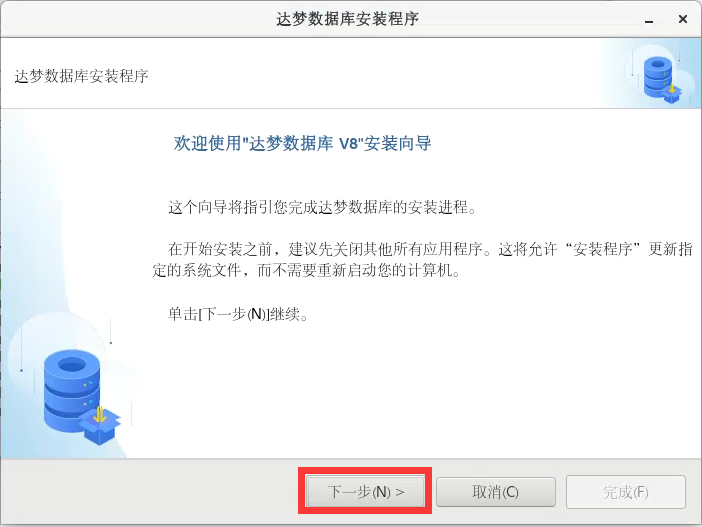This screenshot has height=527, width=702.
Task: Click the top ring of the large database cylinder
Action: click(x=72, y=365)
